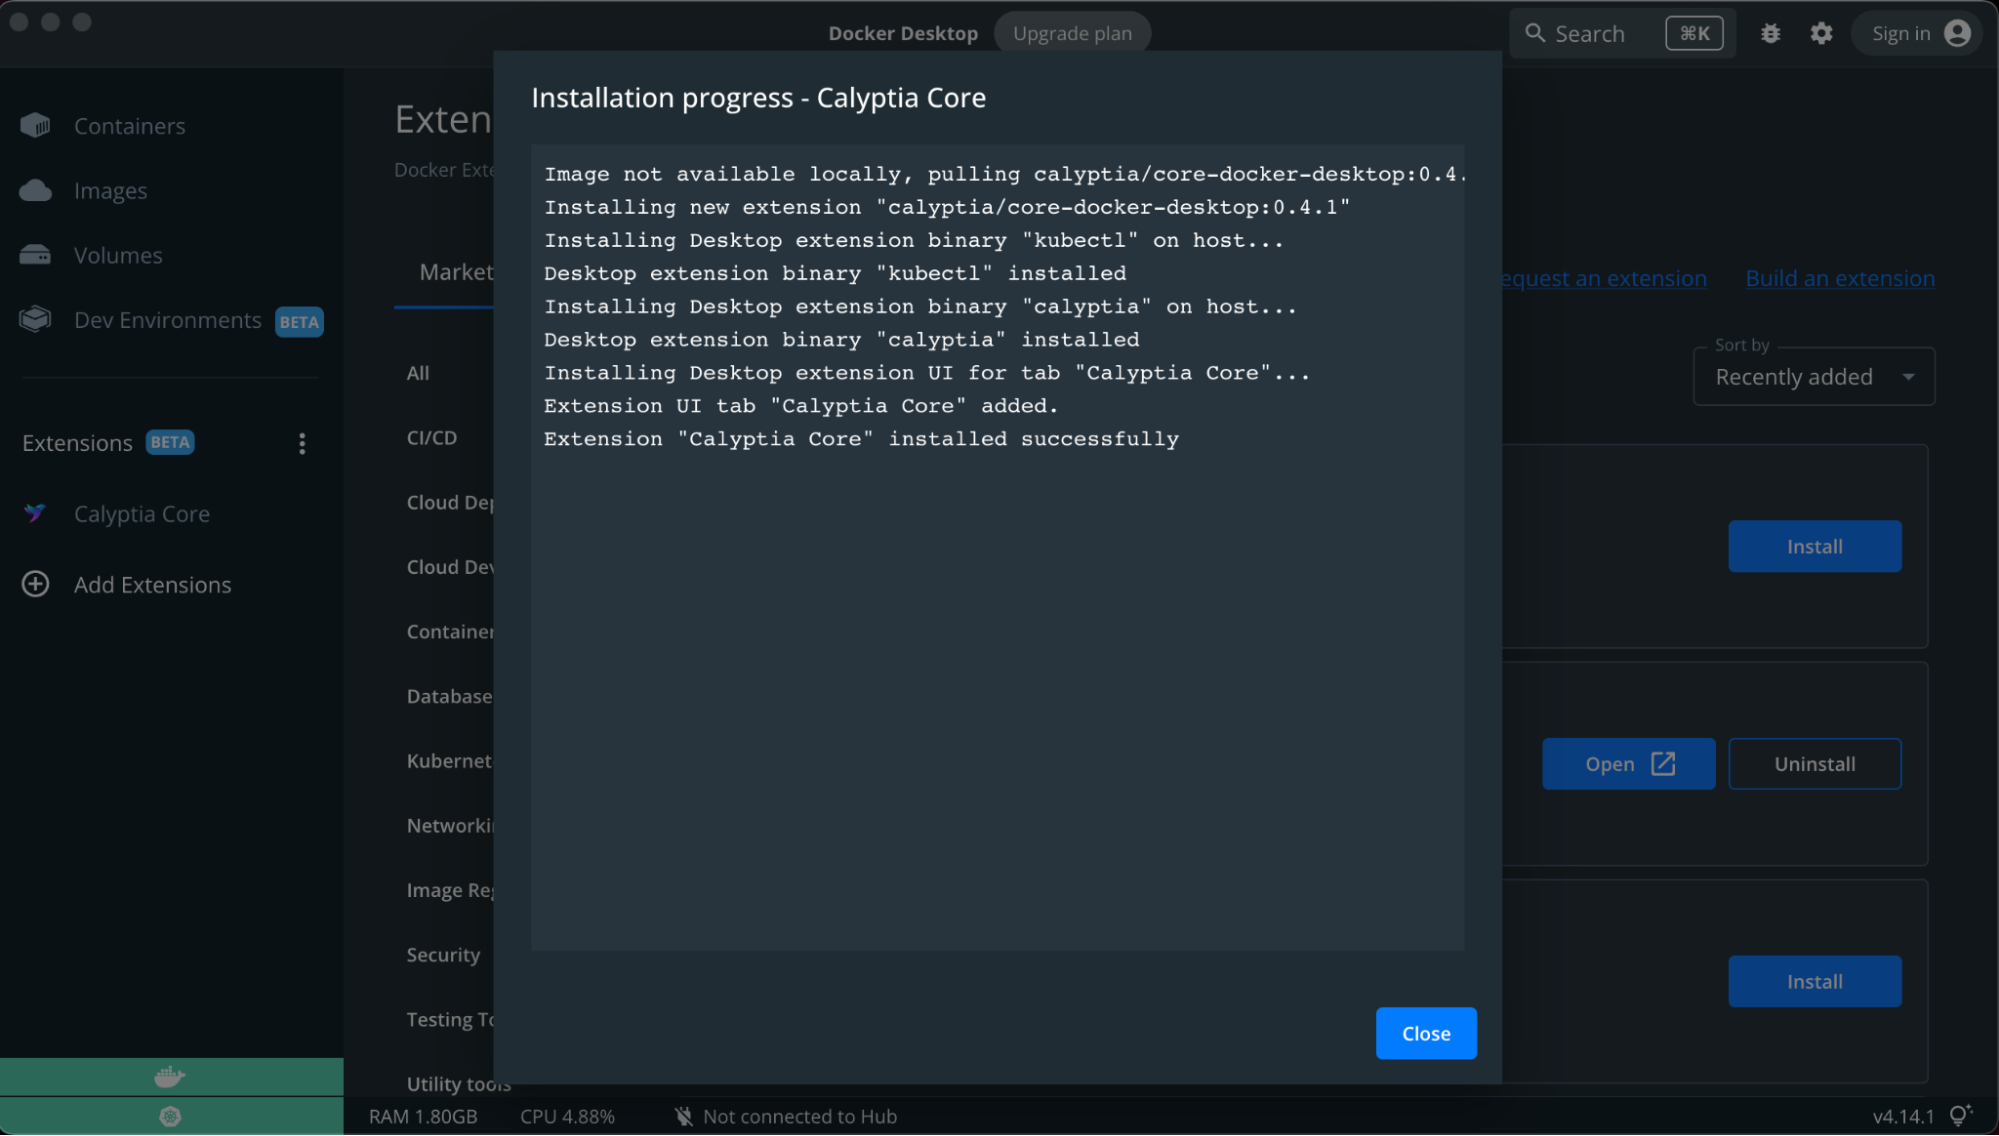The width and height of the screenshot is (1999, 1136).
Task: Click the Add Extensions icon
Action: (x=37, y=584)
